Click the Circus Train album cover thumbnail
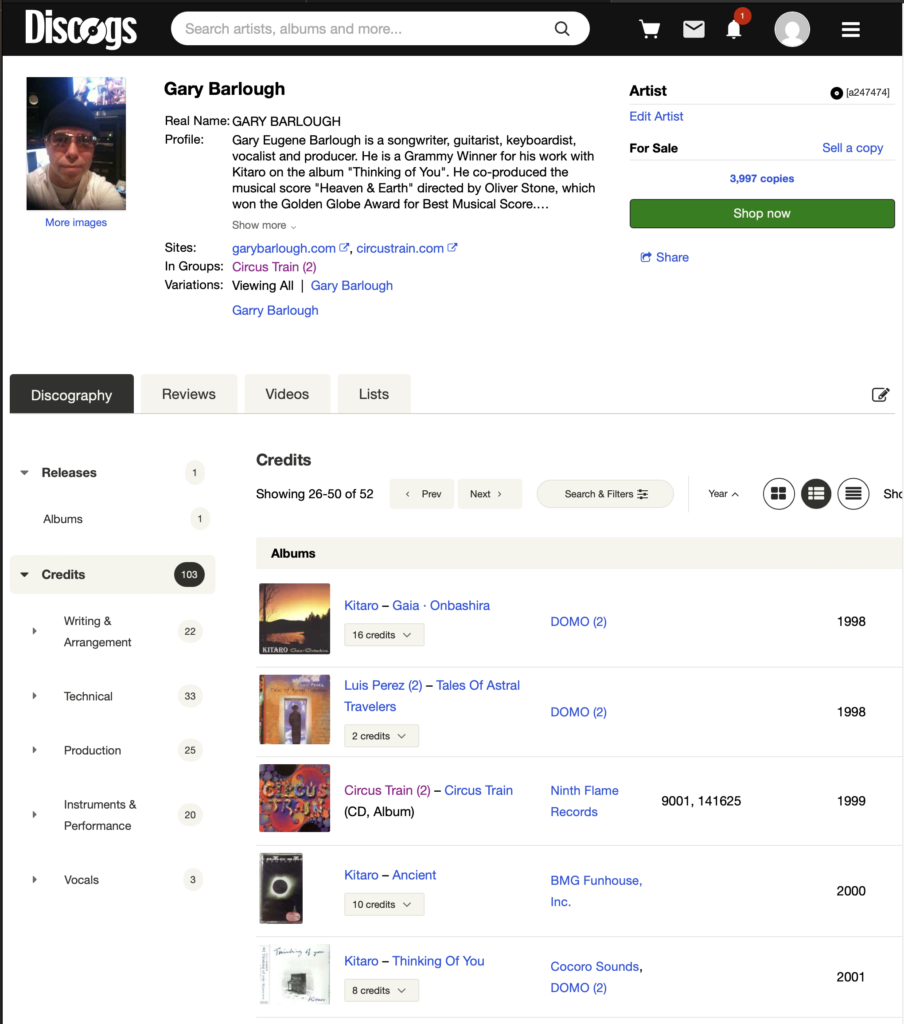904x1024 pixels. tap(294, 798)
